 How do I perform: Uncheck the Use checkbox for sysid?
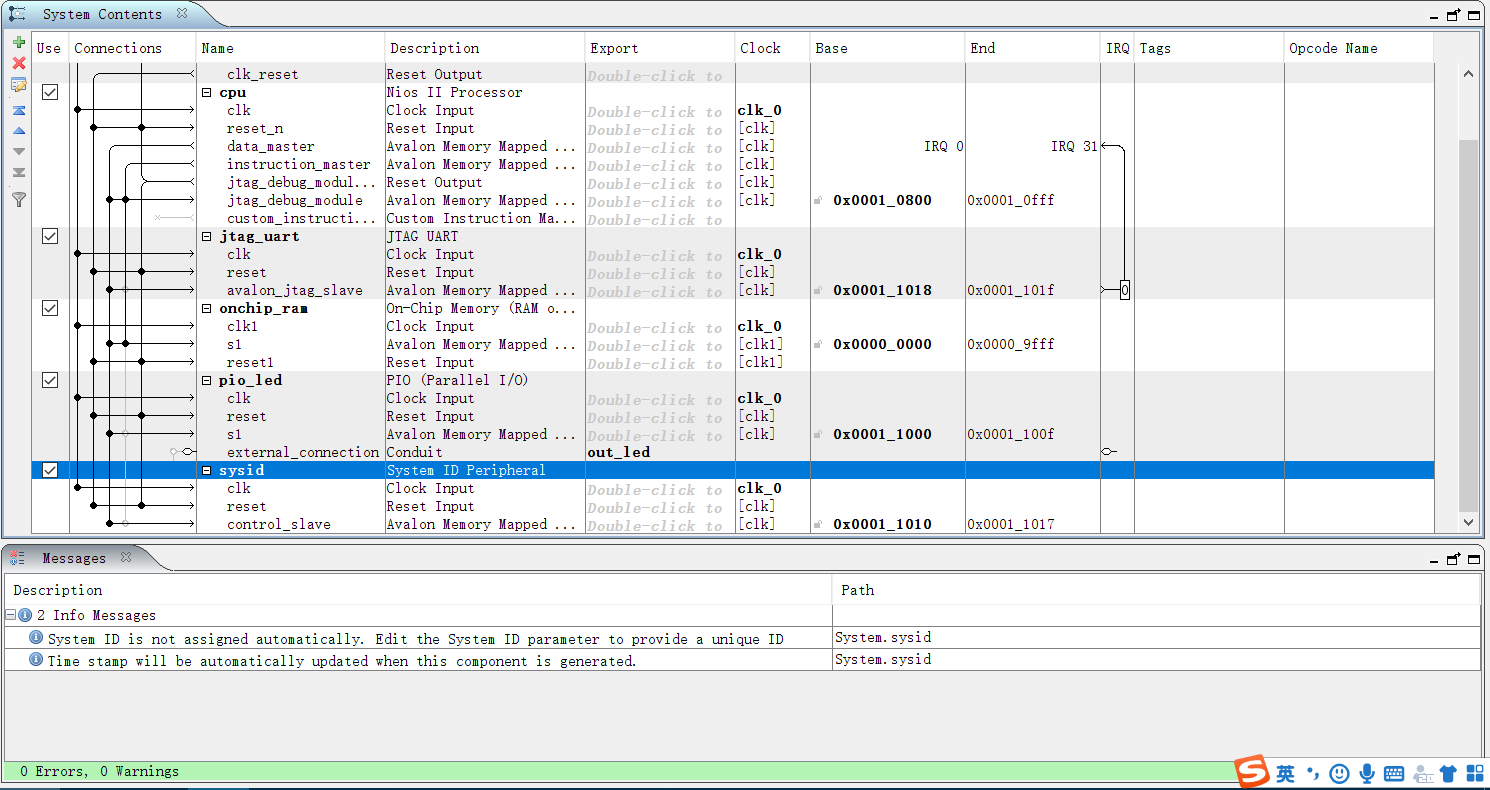pos(50,470)
